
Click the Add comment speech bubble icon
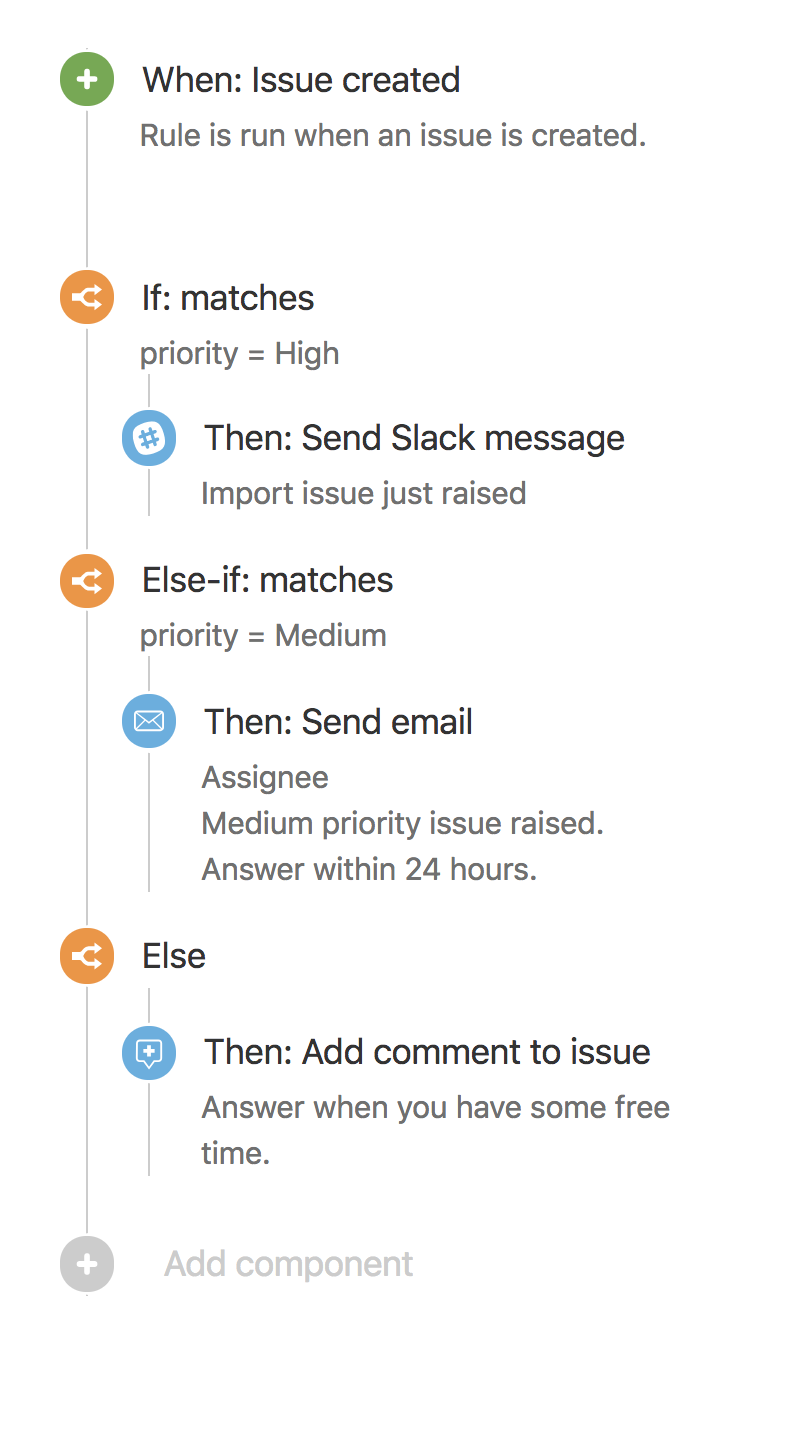click(x=149, y=1052)
